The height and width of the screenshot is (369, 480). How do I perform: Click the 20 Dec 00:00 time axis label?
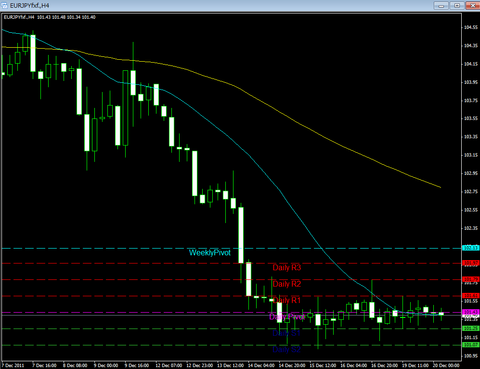[x=446, y=365]
